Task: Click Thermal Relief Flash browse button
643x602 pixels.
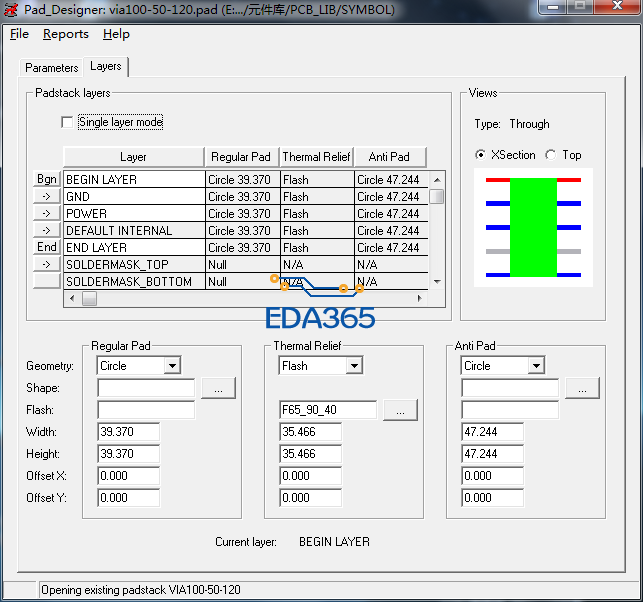Action: pyautogui.click(x=400, y=410)
